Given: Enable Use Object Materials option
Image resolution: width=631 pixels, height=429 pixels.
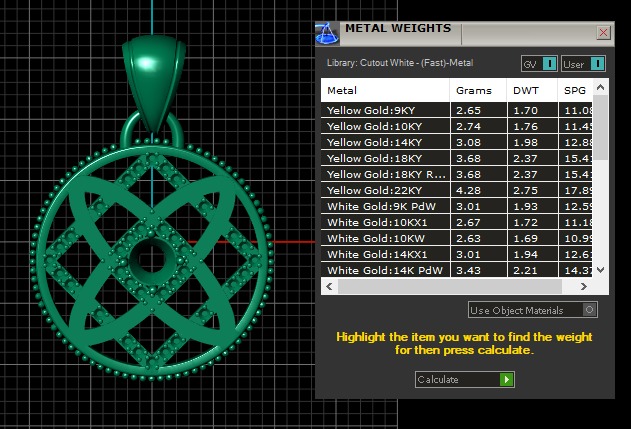Looking at the screenshot, I should tap(533, 310).
